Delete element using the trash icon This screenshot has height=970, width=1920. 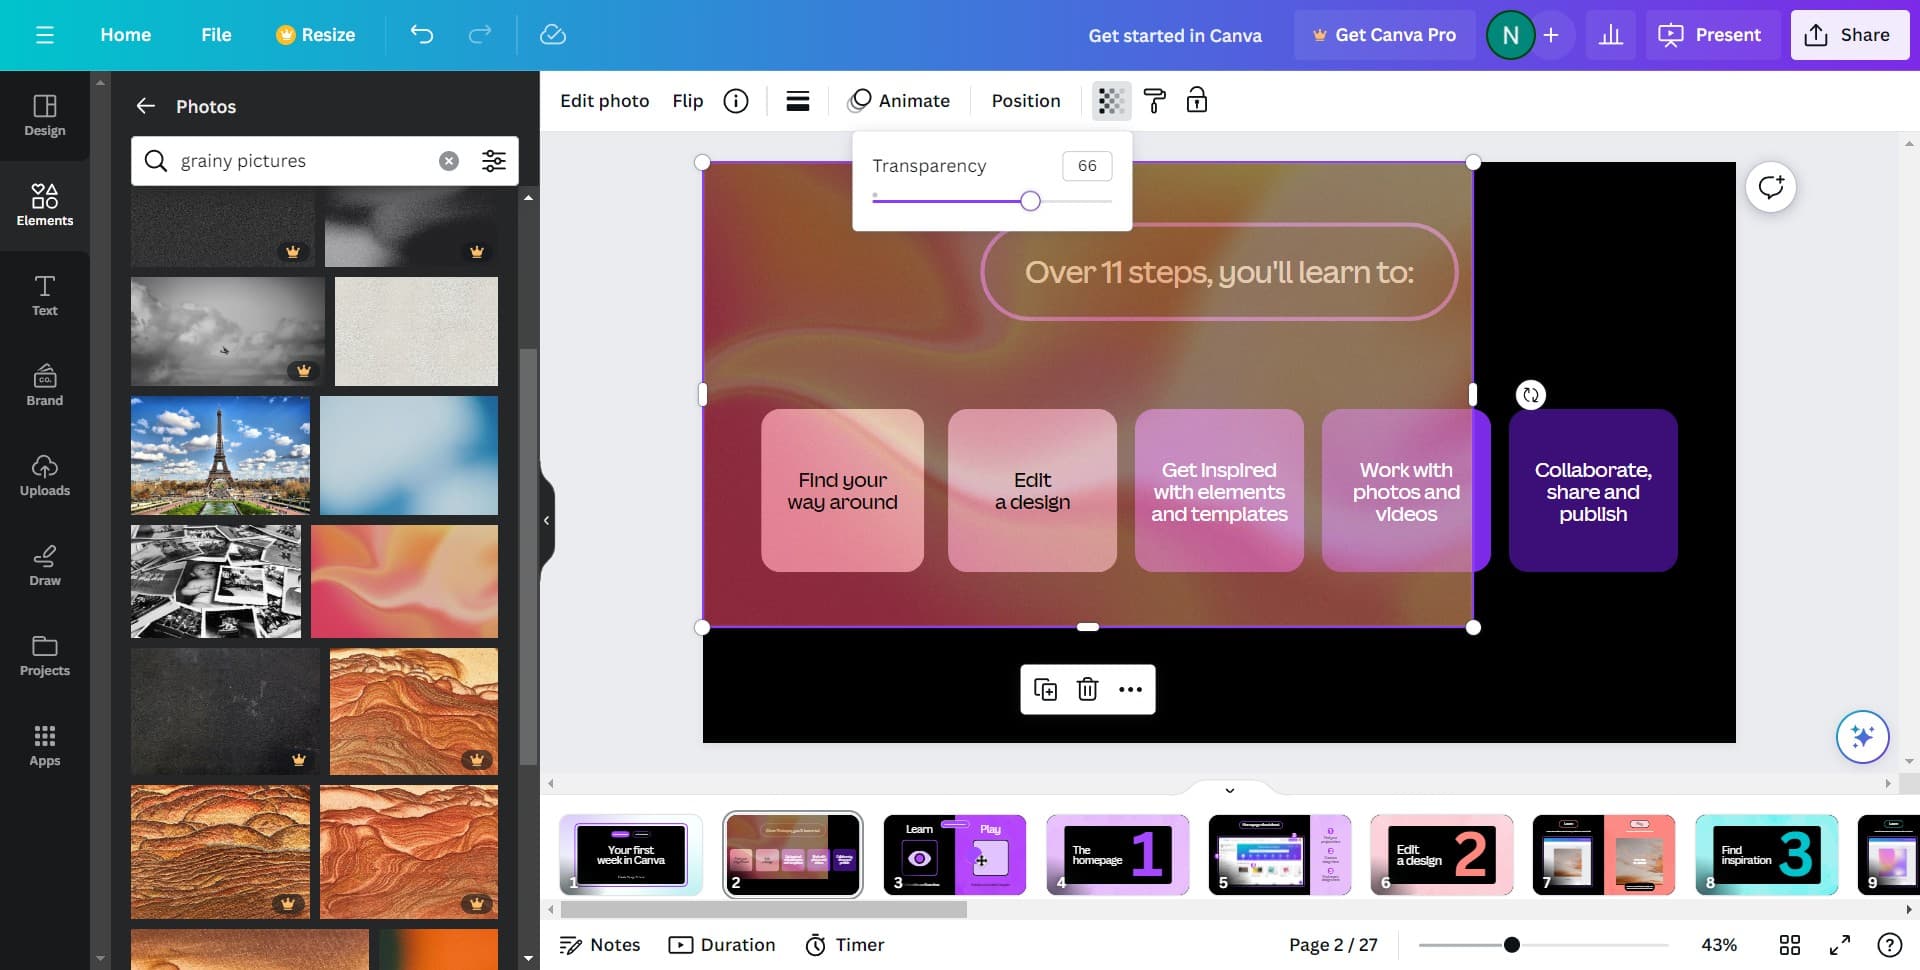point(1087,689)
